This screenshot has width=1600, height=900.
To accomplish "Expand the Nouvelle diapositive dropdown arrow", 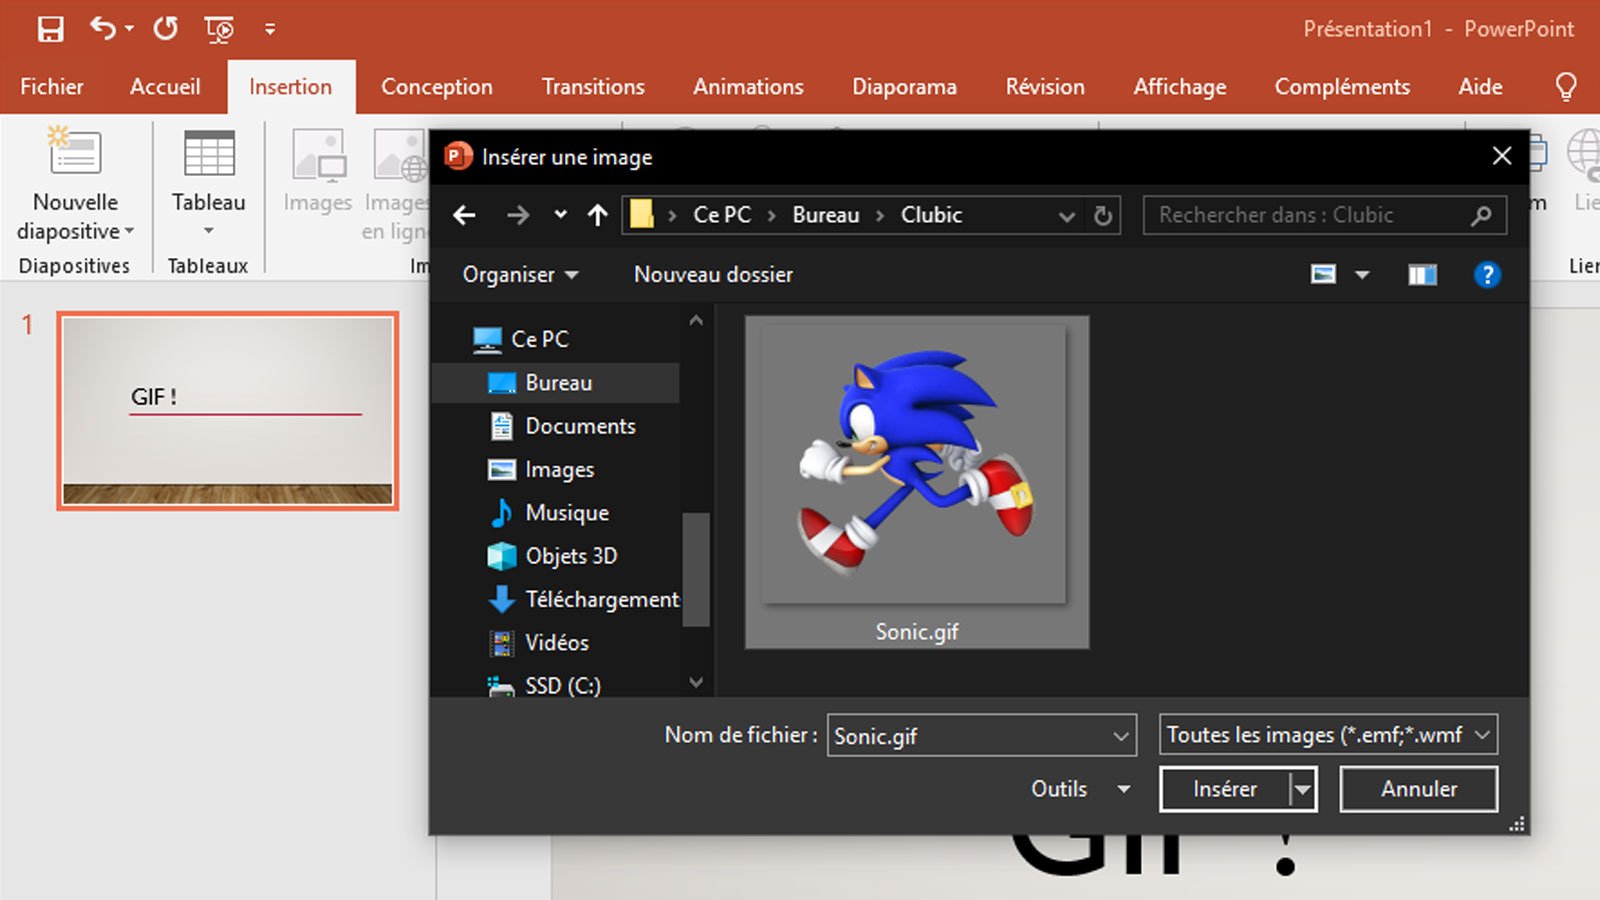I will point(129,232).
